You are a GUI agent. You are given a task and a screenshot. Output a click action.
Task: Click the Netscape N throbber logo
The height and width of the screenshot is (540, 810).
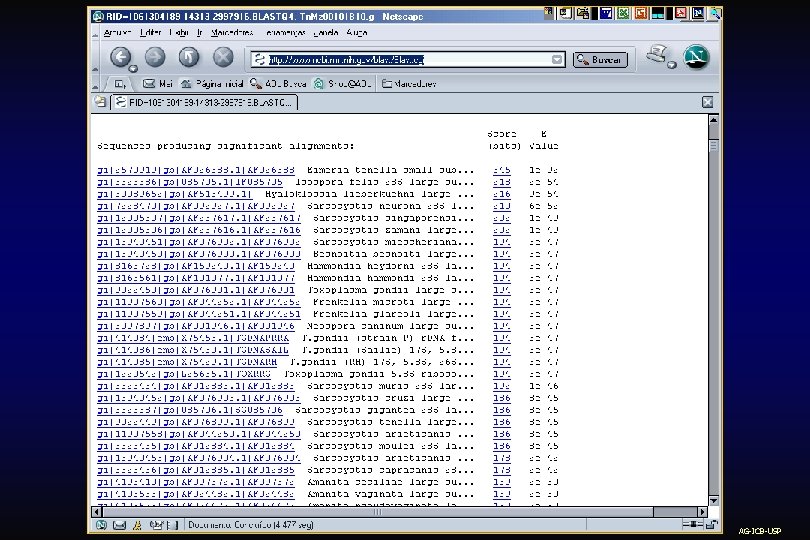[x=696, y=57]
